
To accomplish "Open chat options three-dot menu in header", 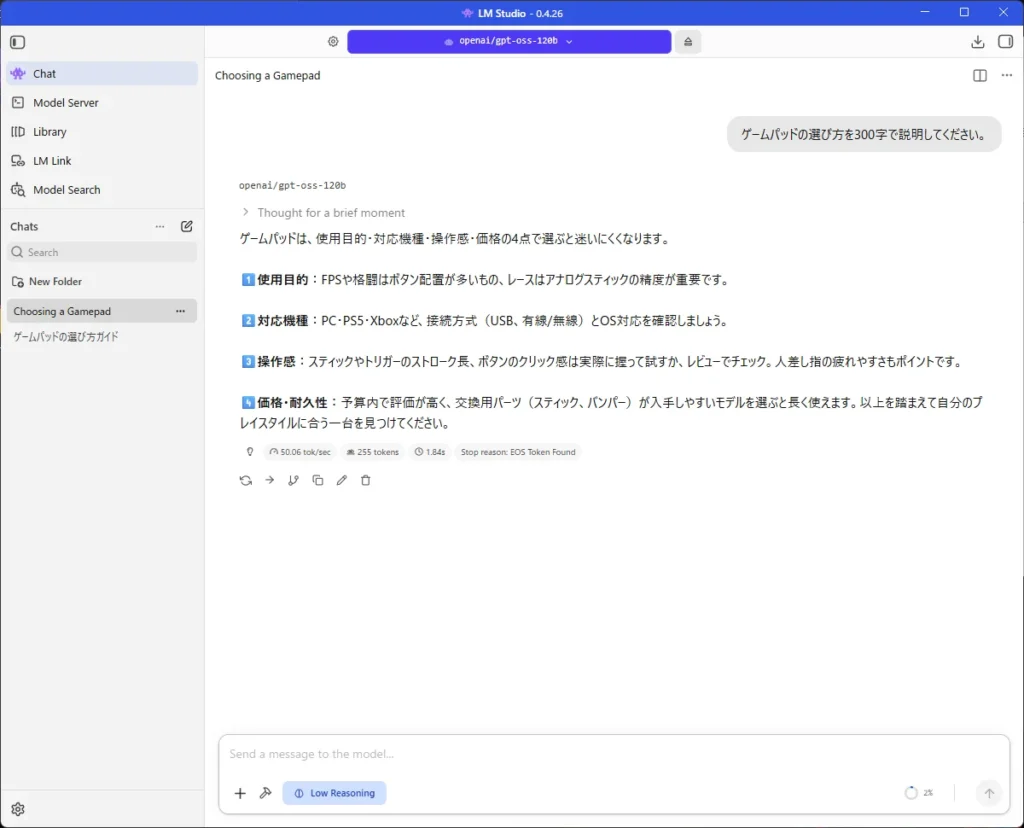I will pyautogui.click(x=1006, y=76).
